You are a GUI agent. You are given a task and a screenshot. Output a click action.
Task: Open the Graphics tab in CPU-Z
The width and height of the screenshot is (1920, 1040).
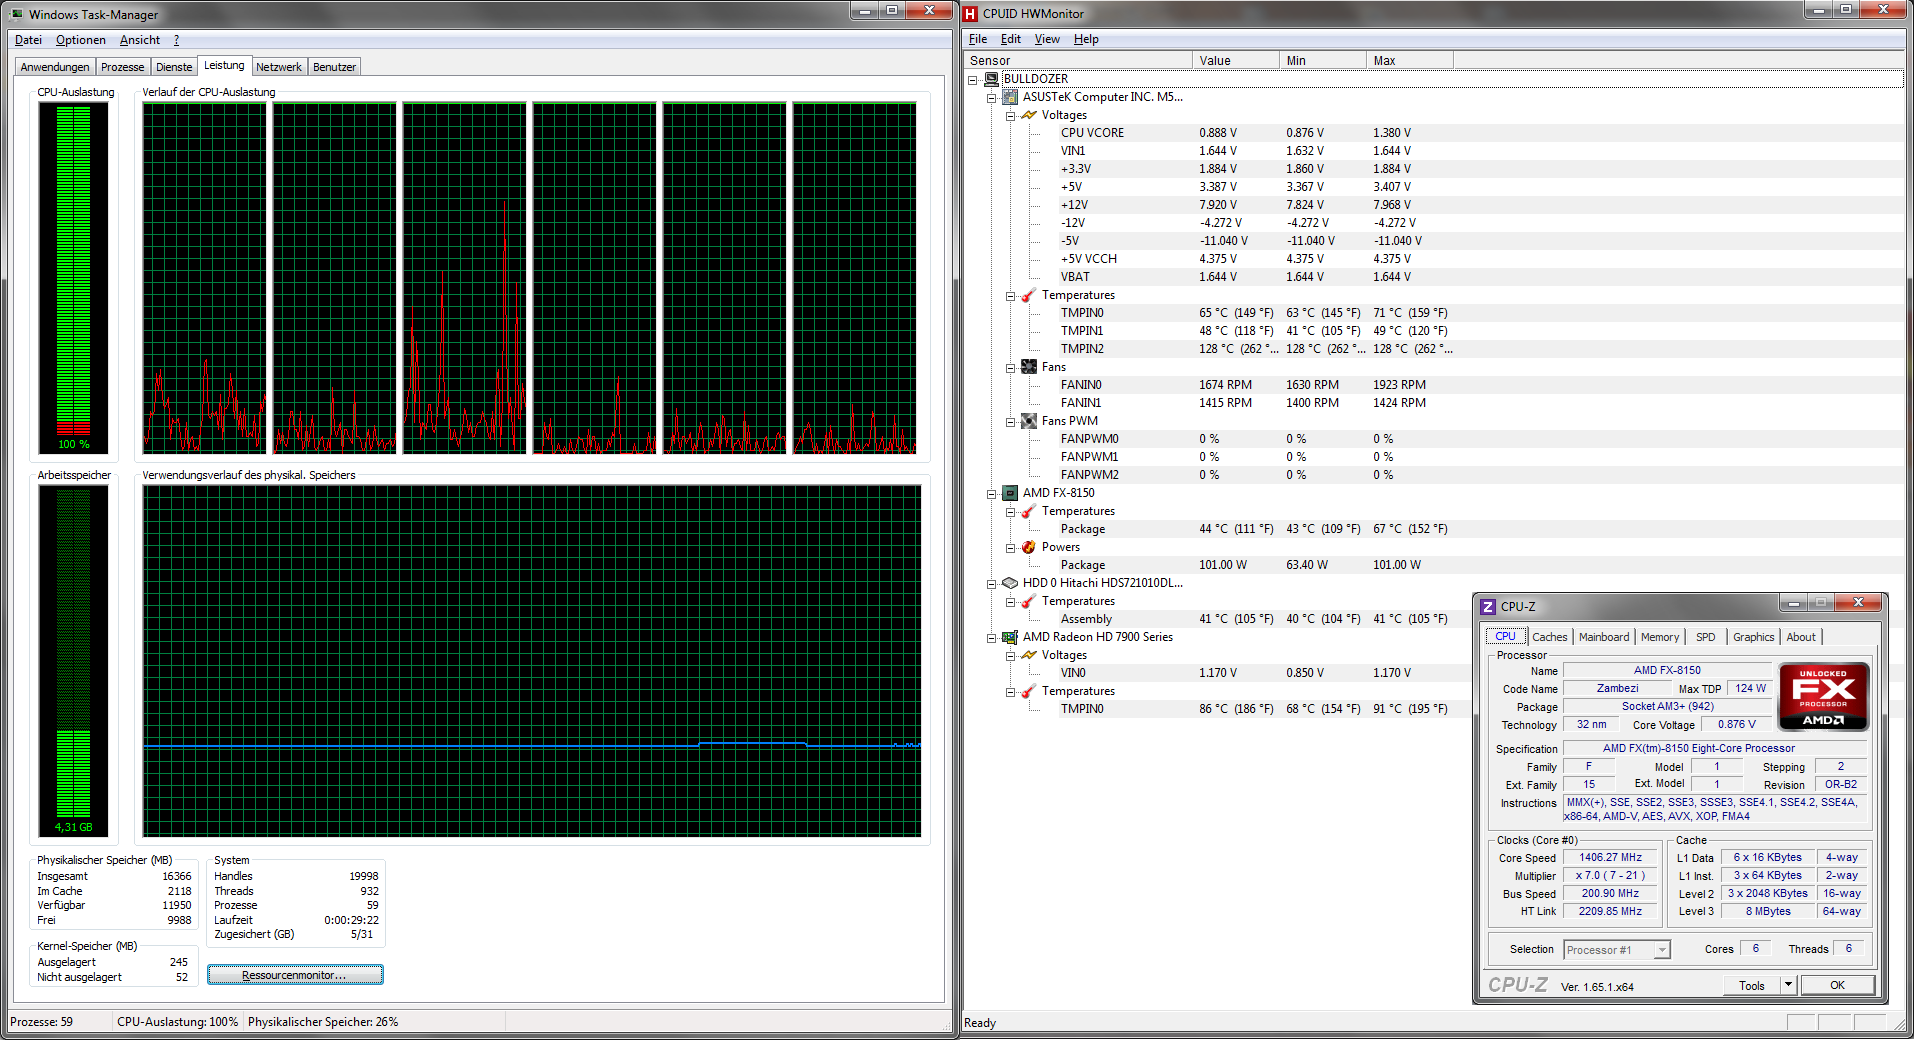coord(1754,637)
